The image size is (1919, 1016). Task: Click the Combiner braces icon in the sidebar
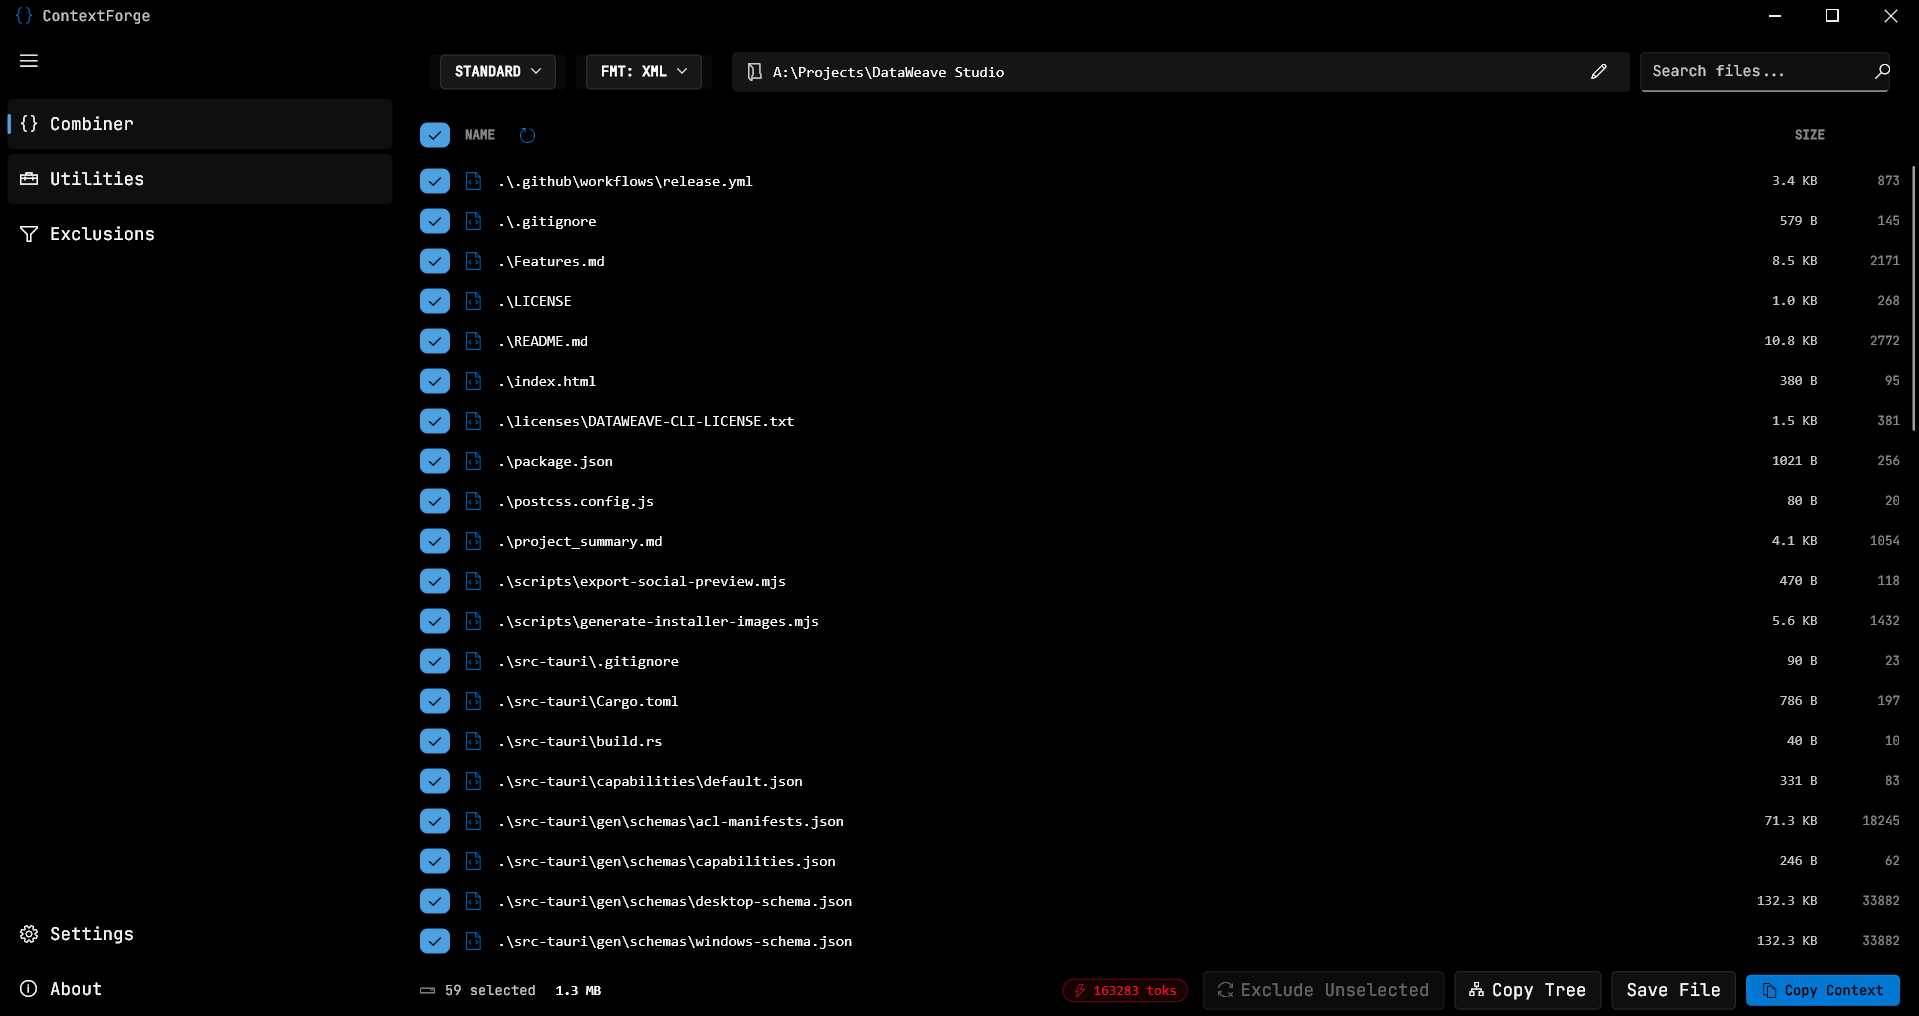(29, 124)
